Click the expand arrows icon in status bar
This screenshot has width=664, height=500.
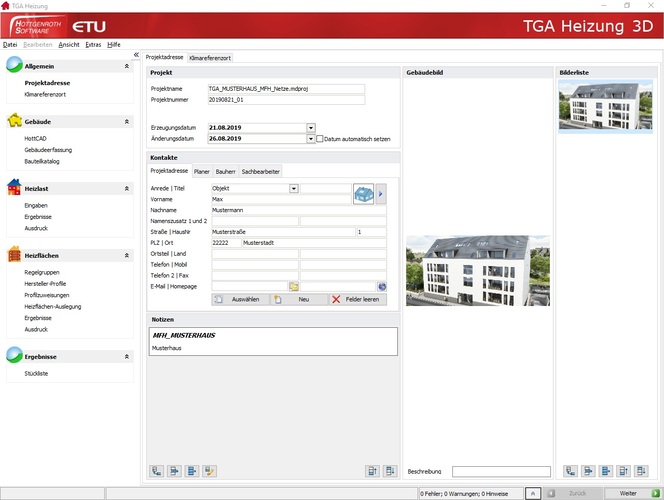point(533,493)
